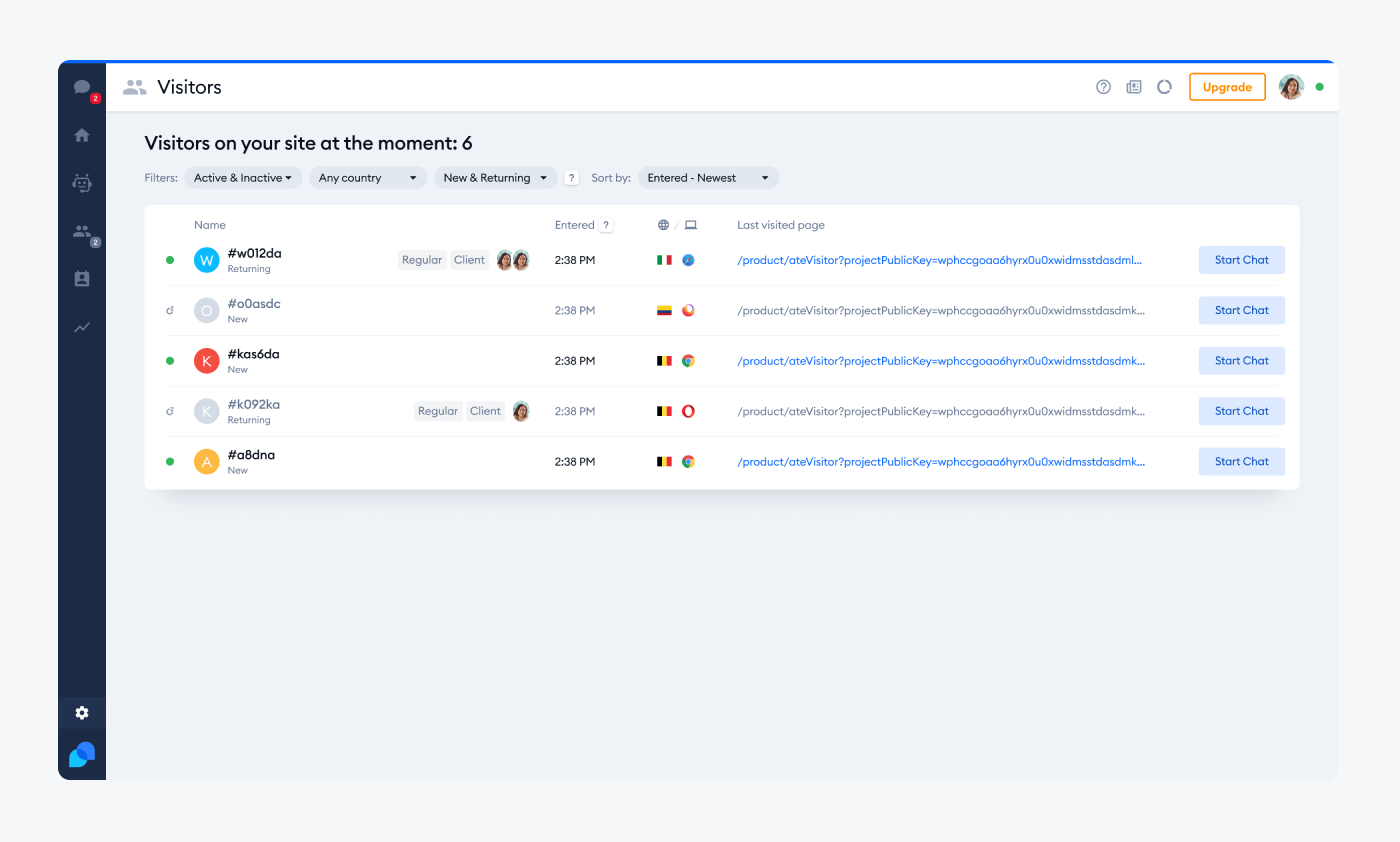This screenshot has height=842, width=1400.
Task: Start Chat with visitor #kas6da
Action: [x=1242, y=361]
